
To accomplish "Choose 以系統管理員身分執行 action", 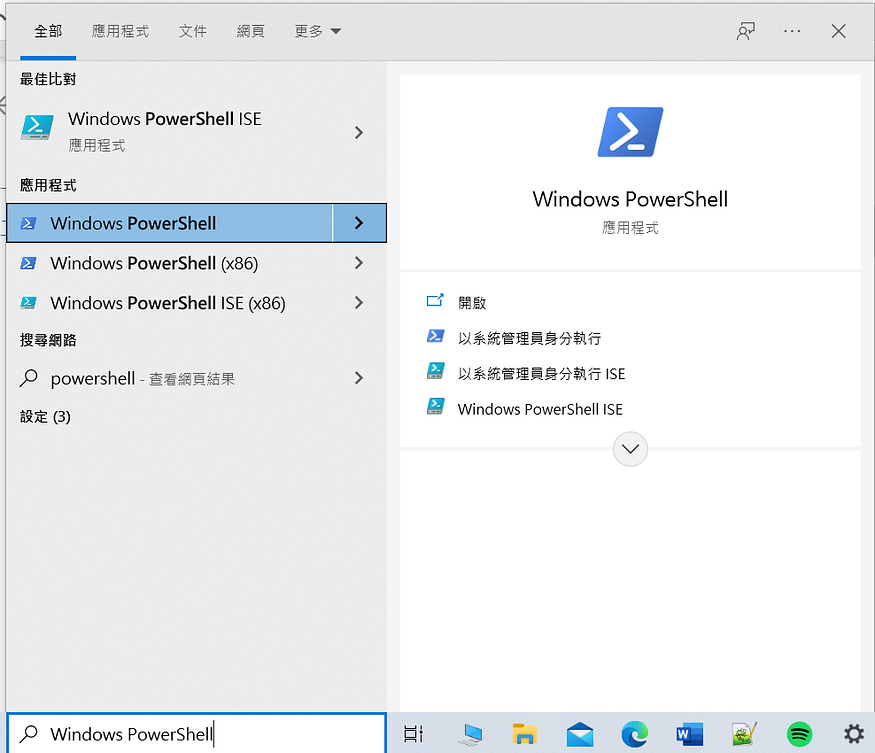I will [x=529, y=338].
